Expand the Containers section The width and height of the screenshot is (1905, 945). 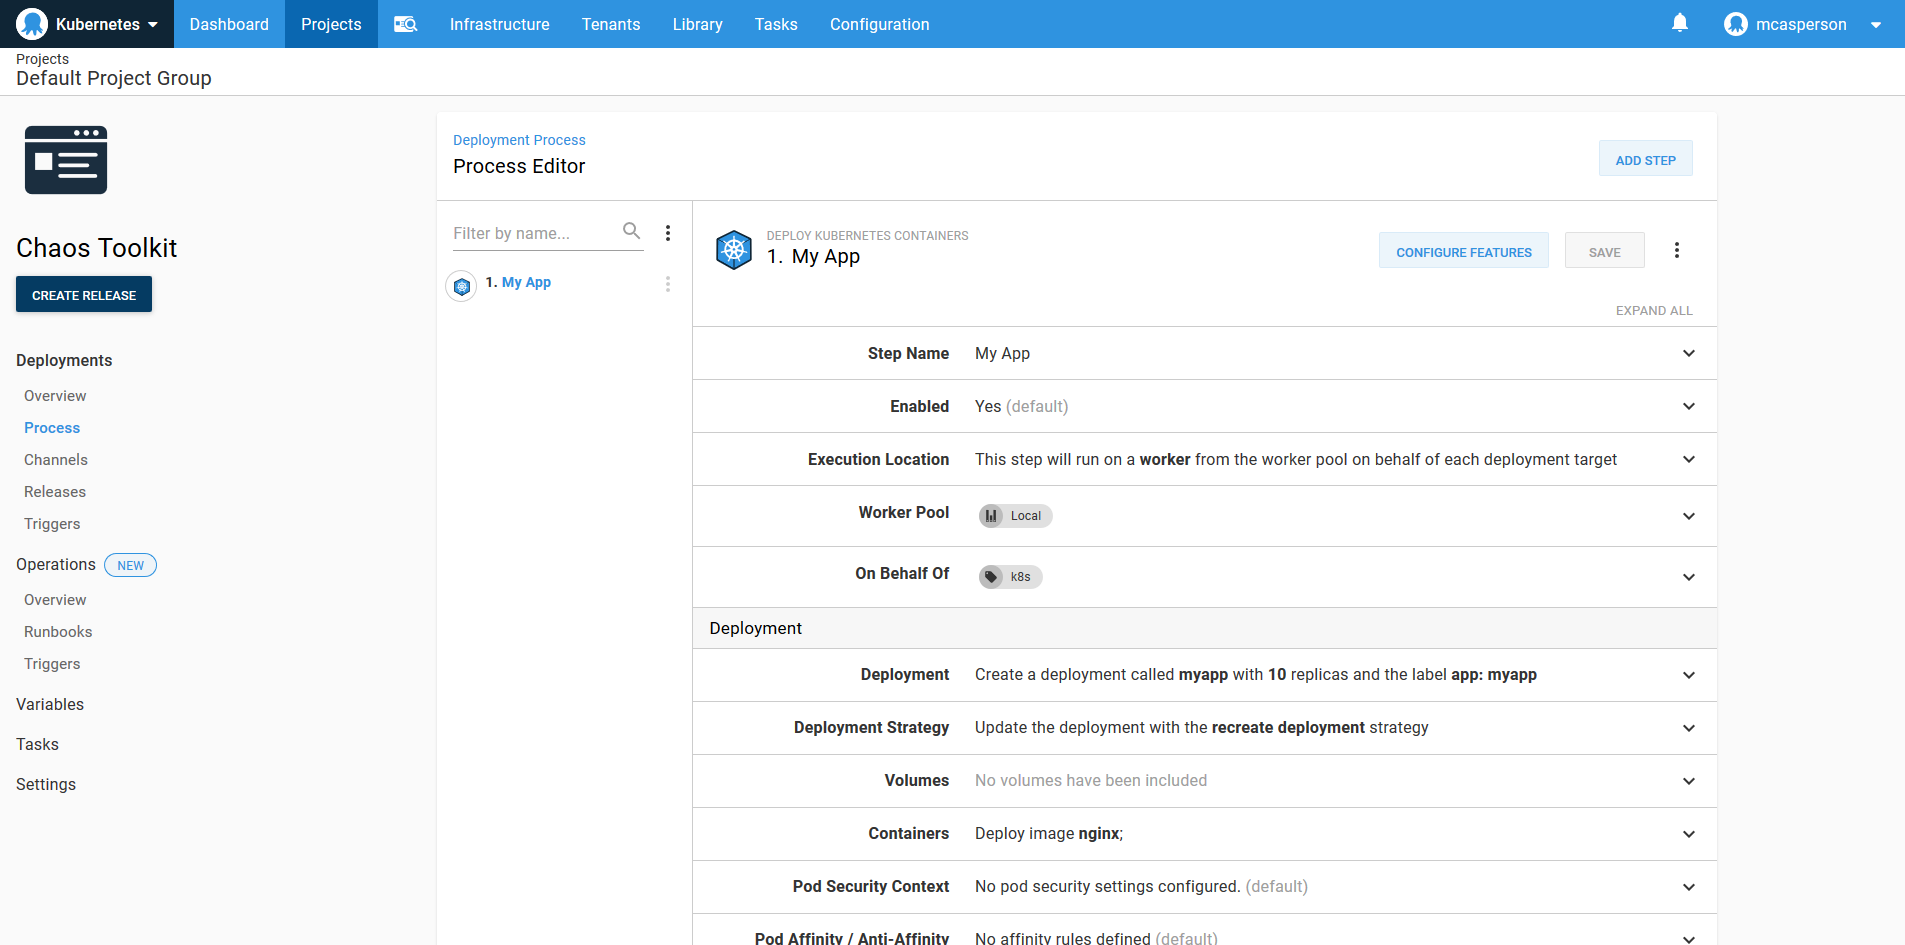pyautogui.click(x=1688, y=834)
